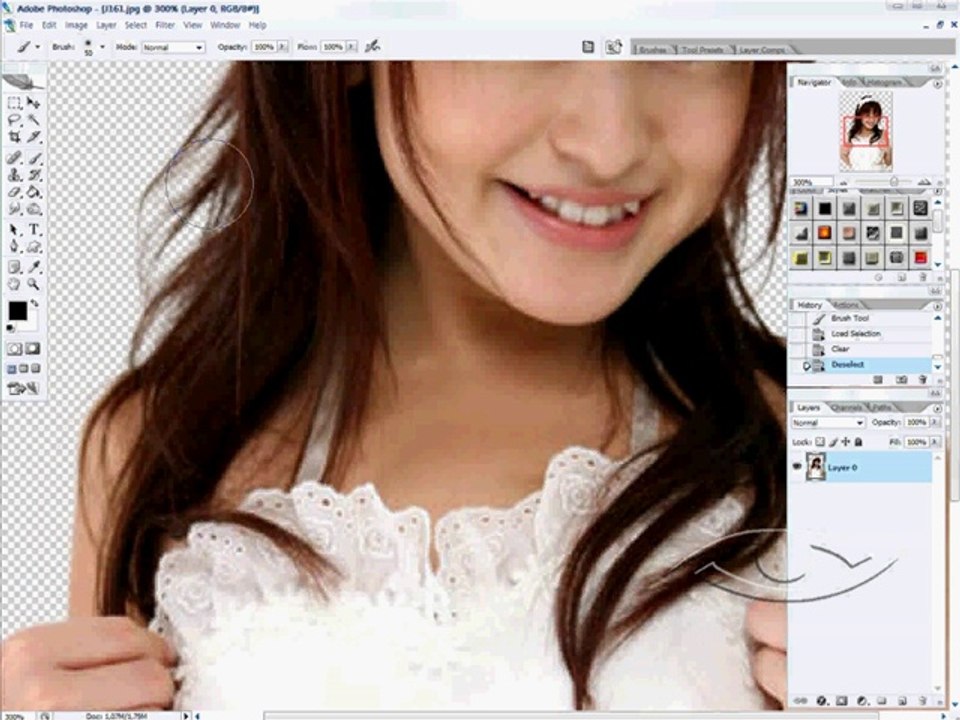
Task: Reset default foreground and background colors
Action: point(10,328)
